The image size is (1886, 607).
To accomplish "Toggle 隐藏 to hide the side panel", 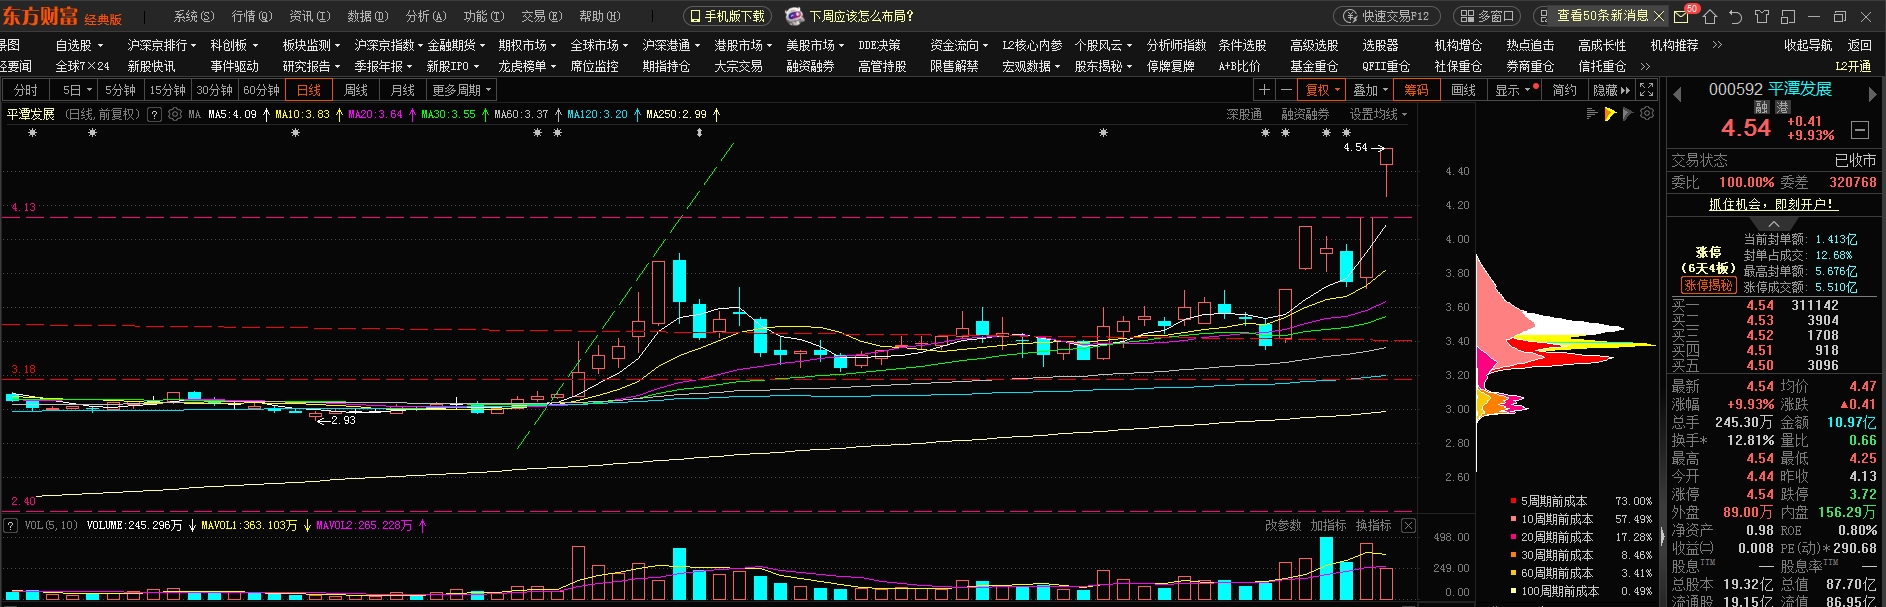I will tap(1611, 90).
